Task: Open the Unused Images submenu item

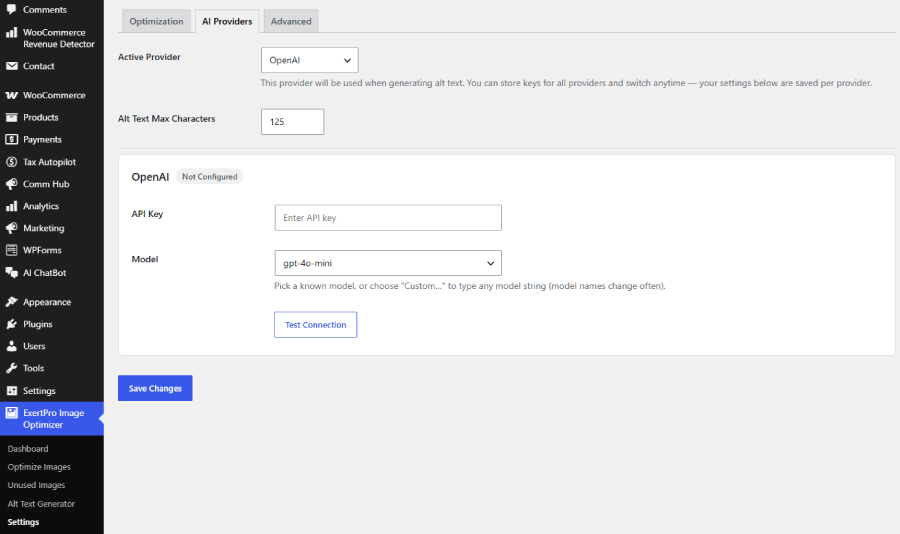Action: pos(36,485)
